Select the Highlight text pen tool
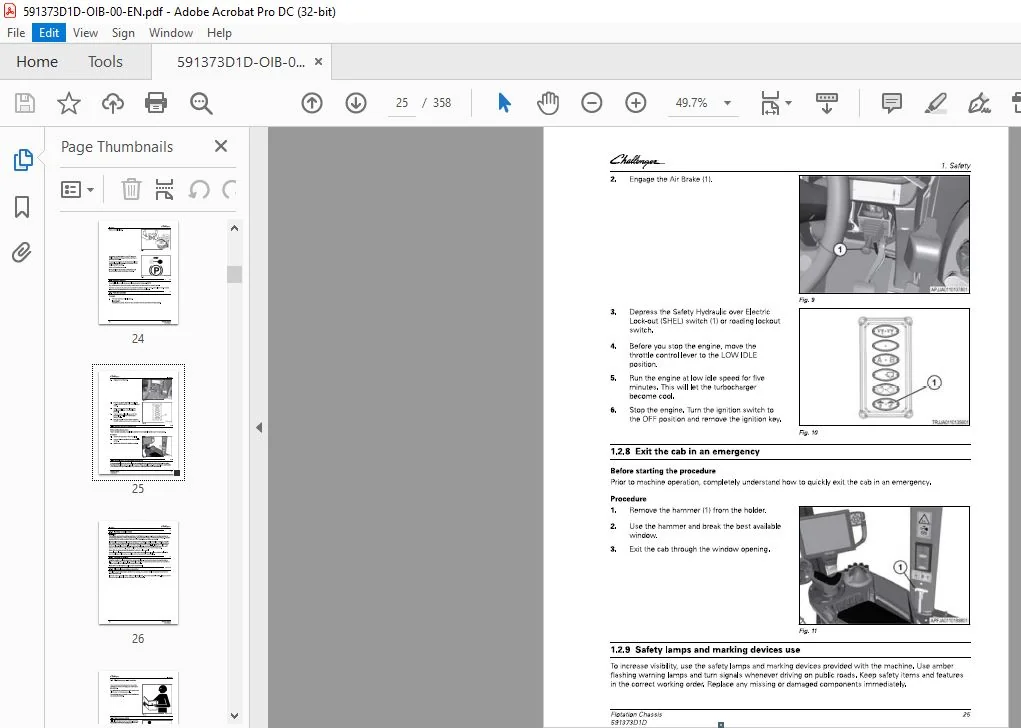 [936, 103]
